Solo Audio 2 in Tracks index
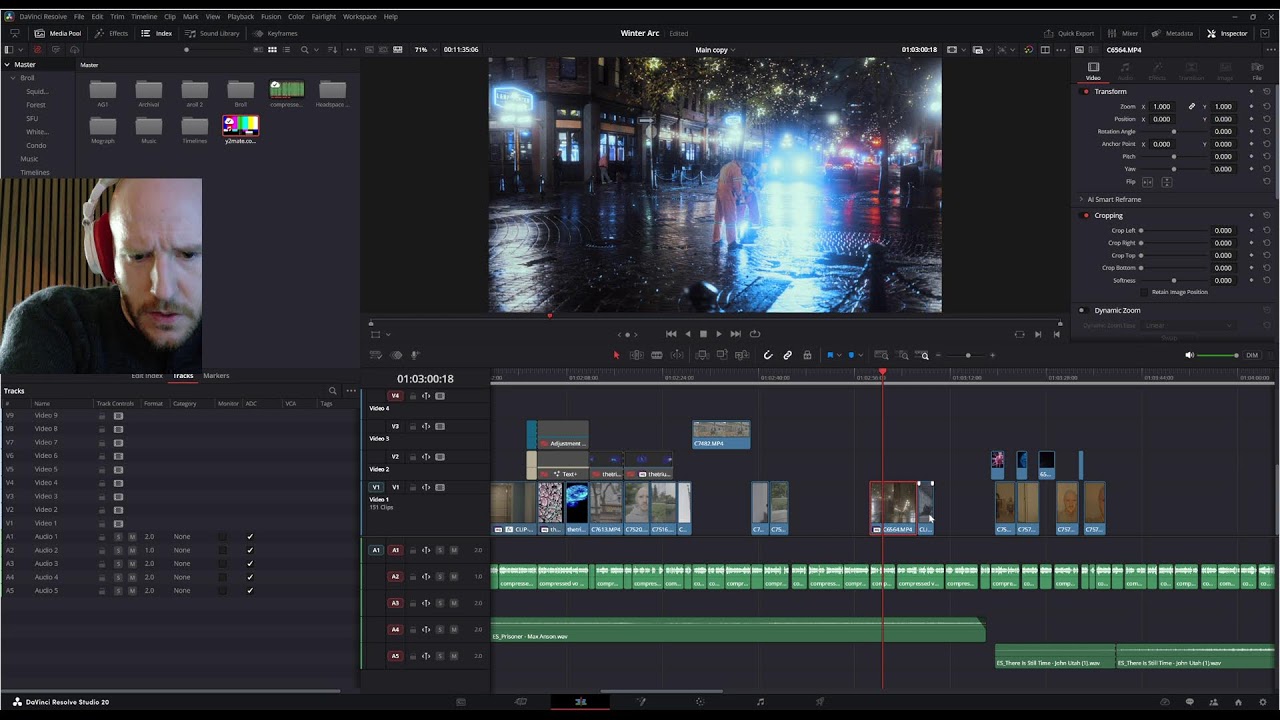 [118, 550]
